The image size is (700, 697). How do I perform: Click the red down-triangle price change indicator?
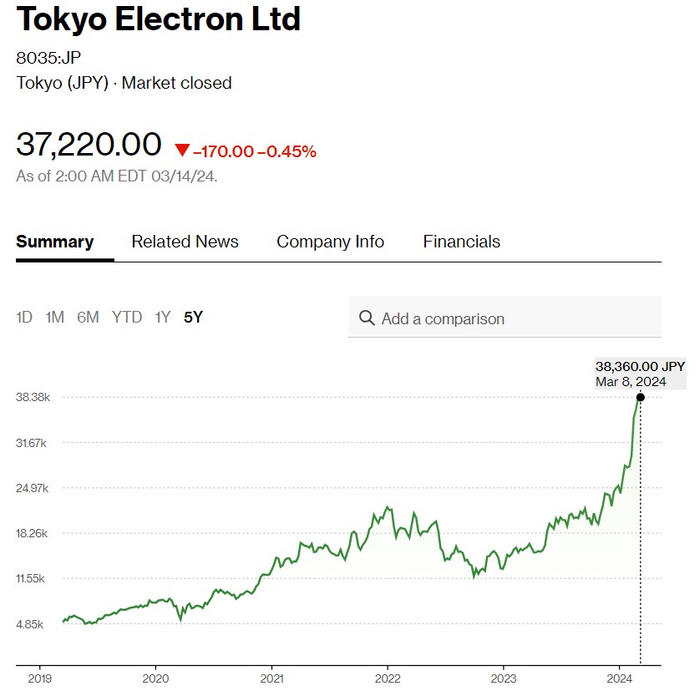(181, 151)
